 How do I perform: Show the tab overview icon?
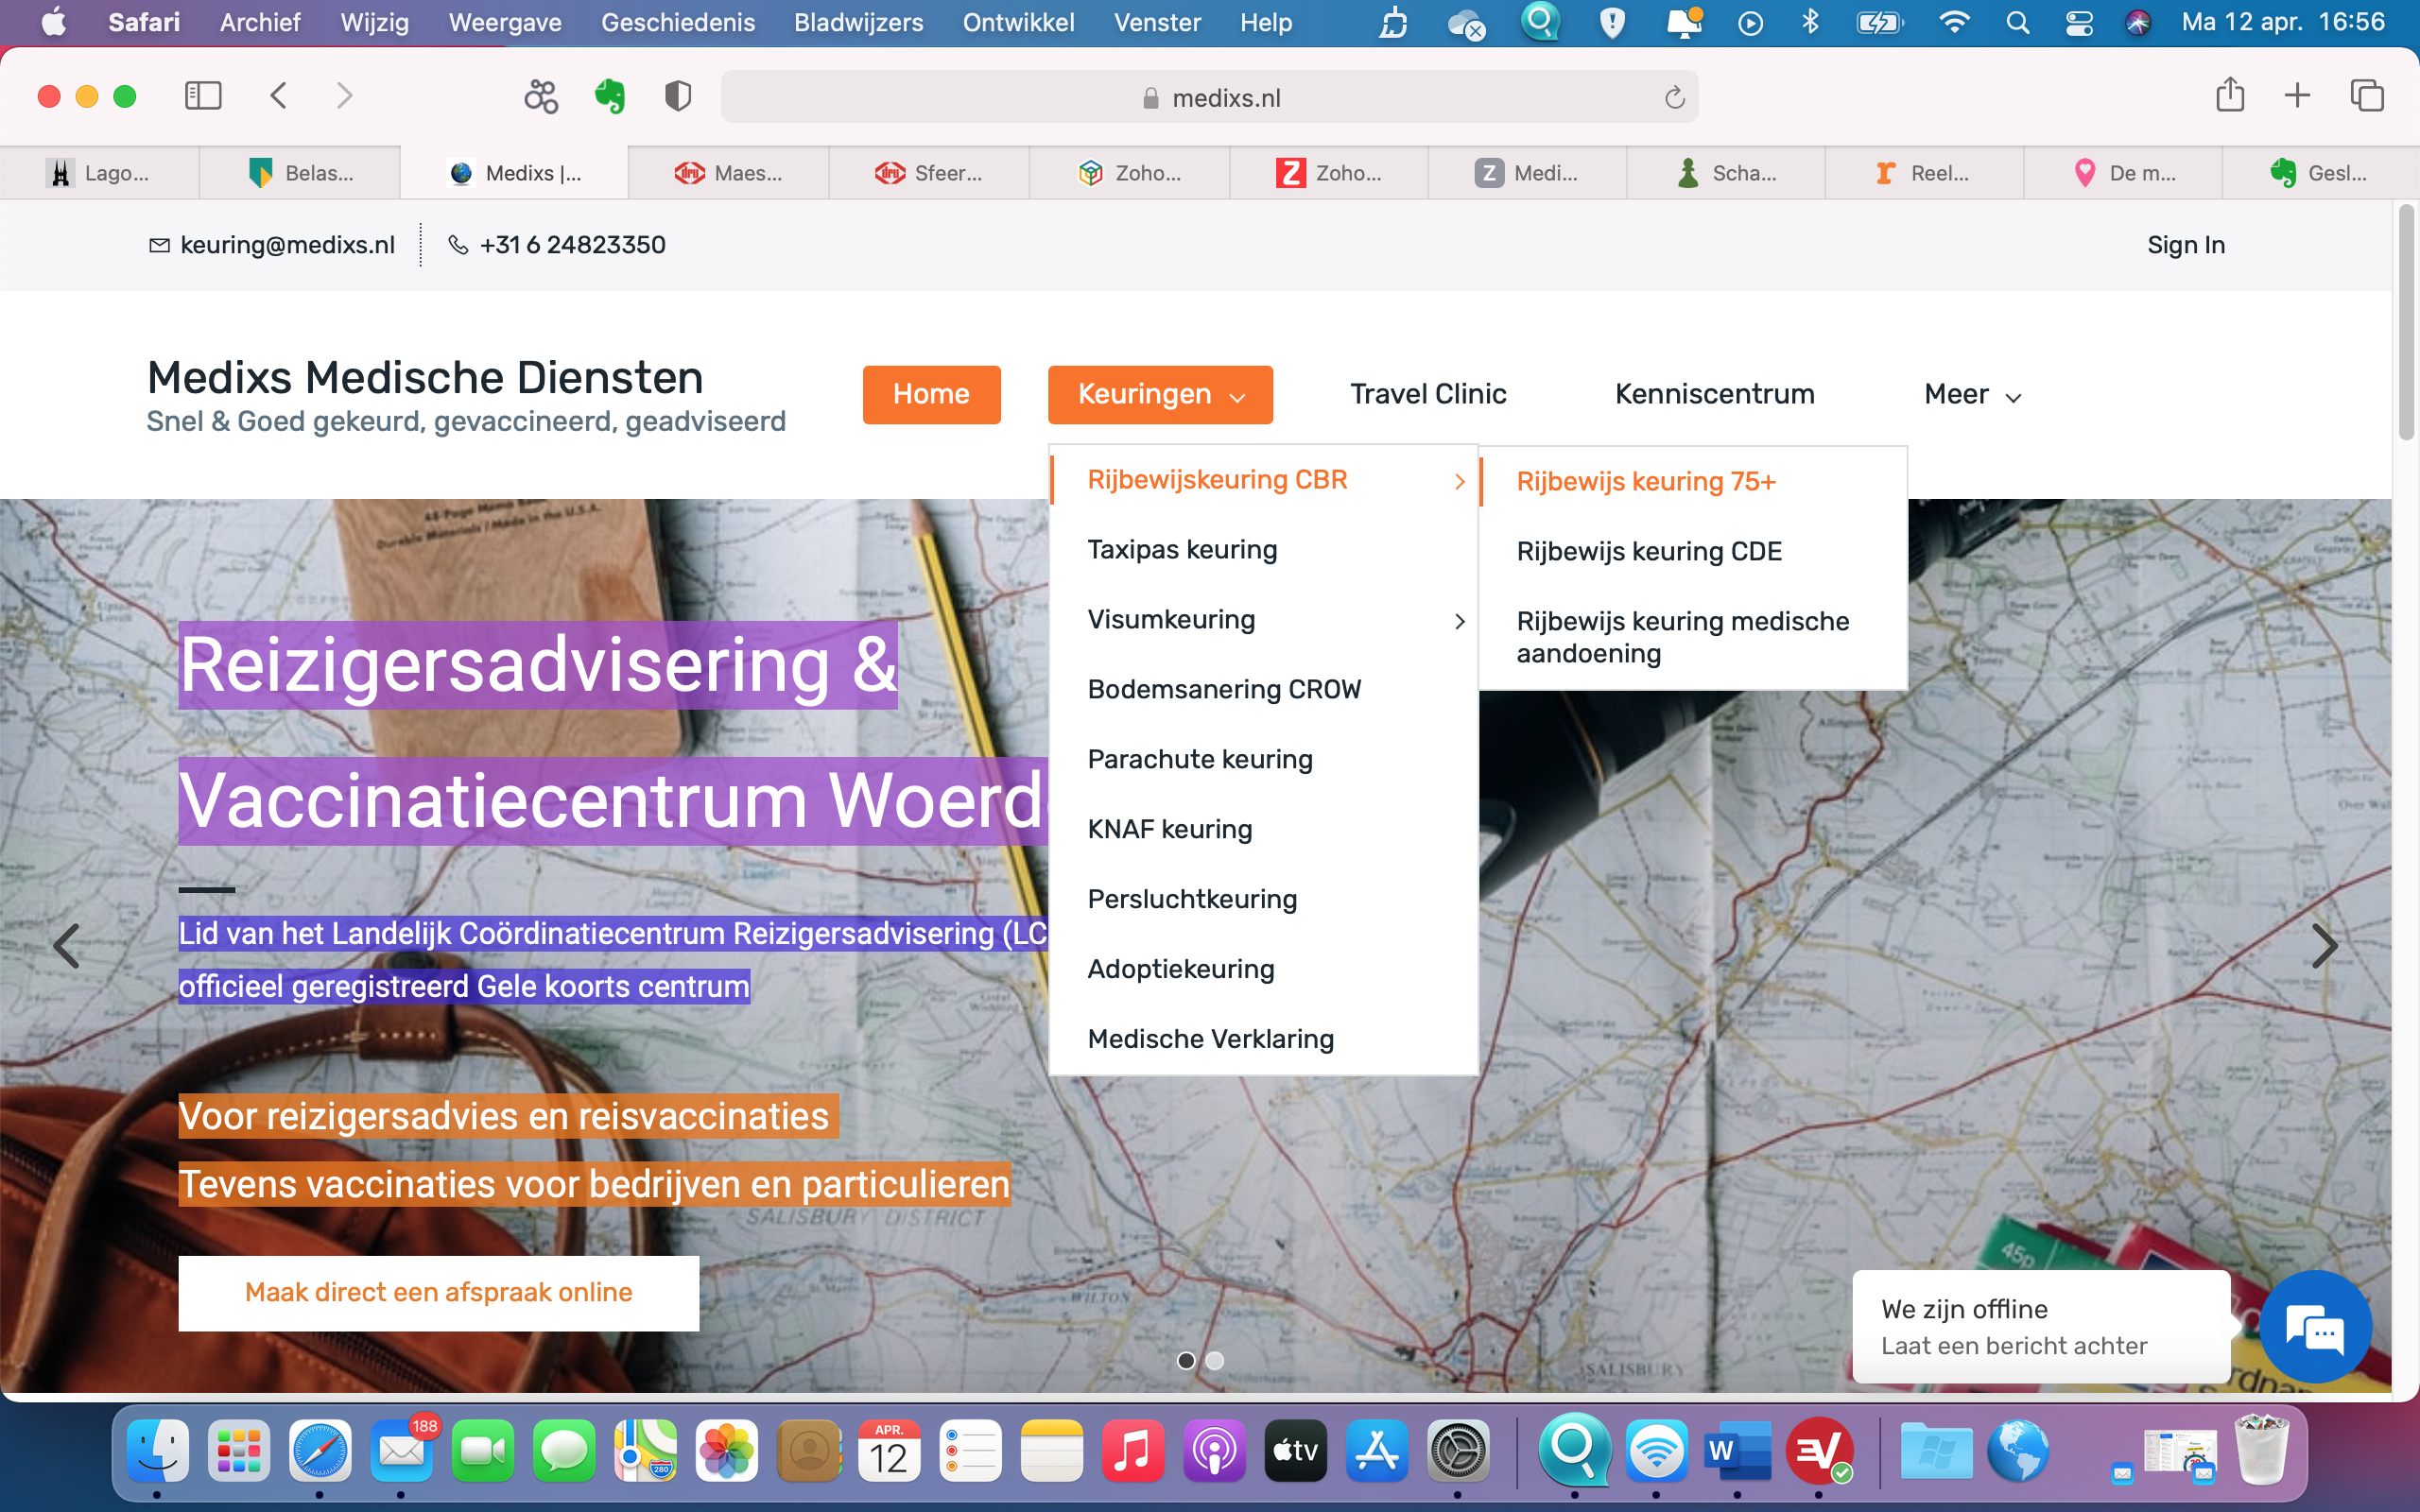pos(2367,96)
